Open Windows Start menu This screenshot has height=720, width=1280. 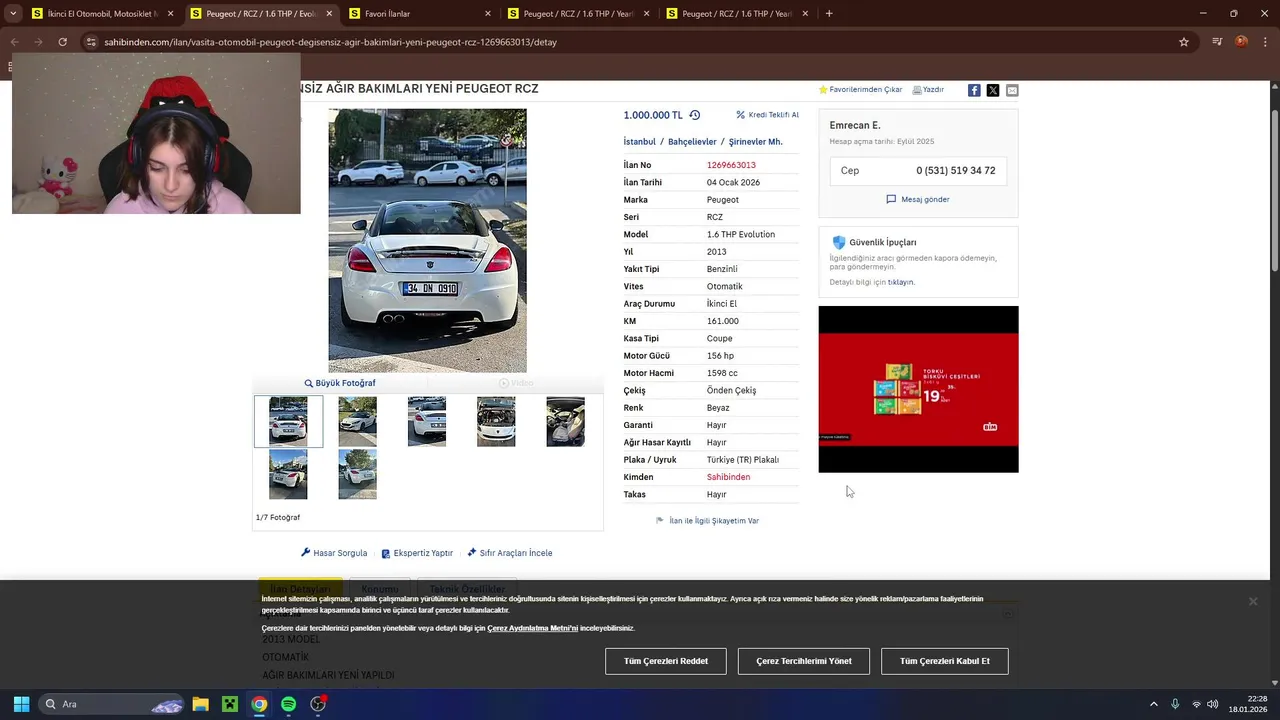(21, 704)
